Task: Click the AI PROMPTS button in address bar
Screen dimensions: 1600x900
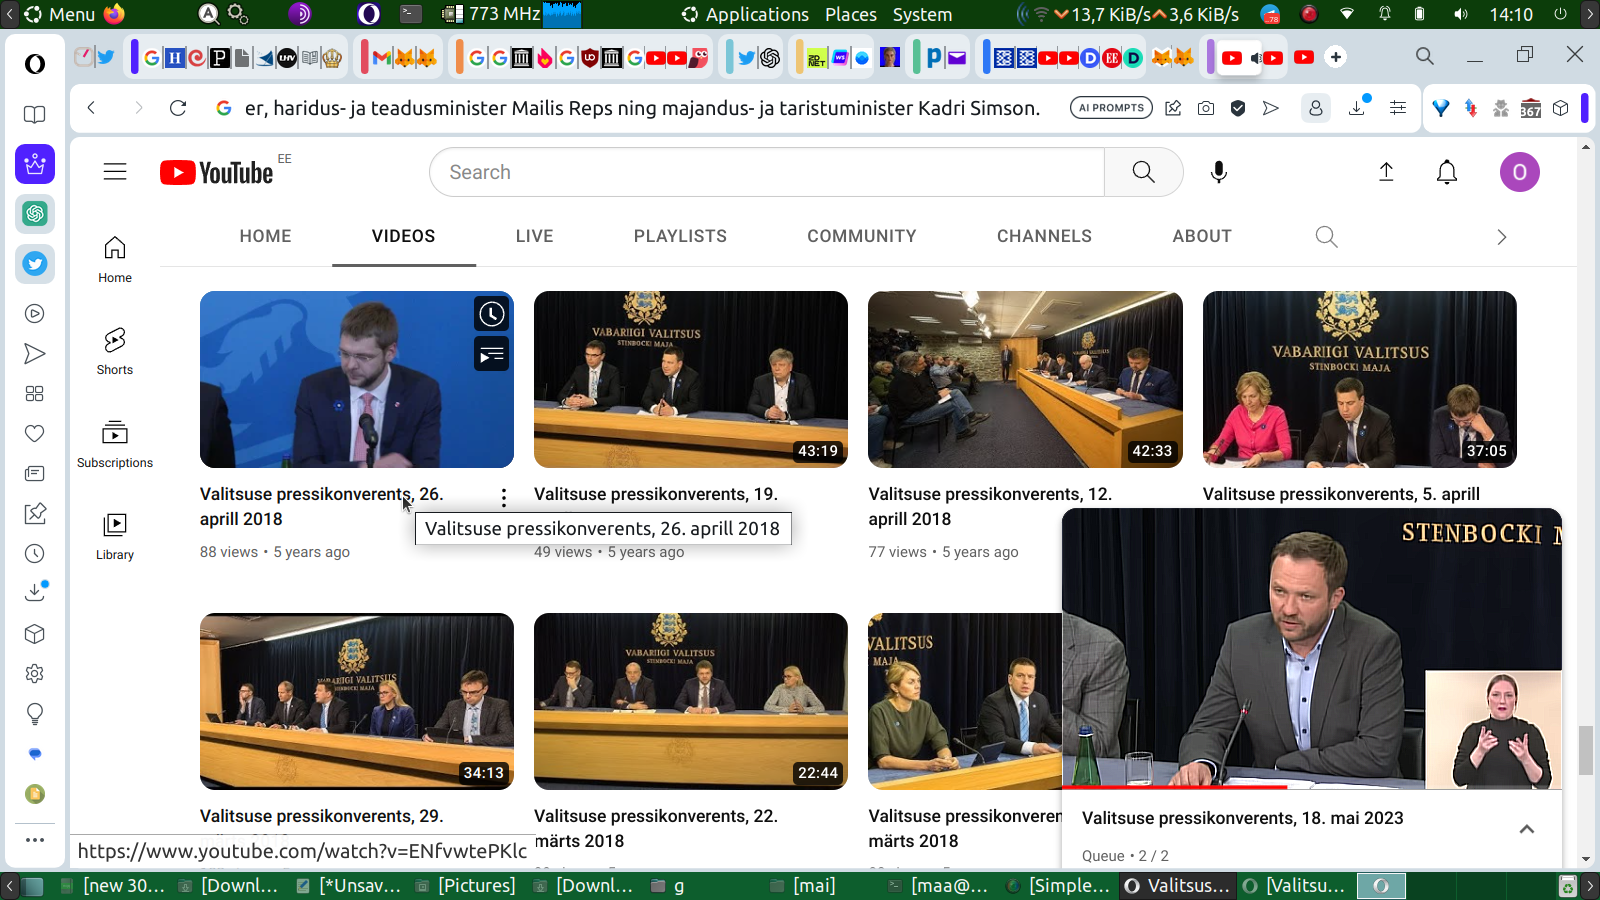Action: tap(1111, 108)
